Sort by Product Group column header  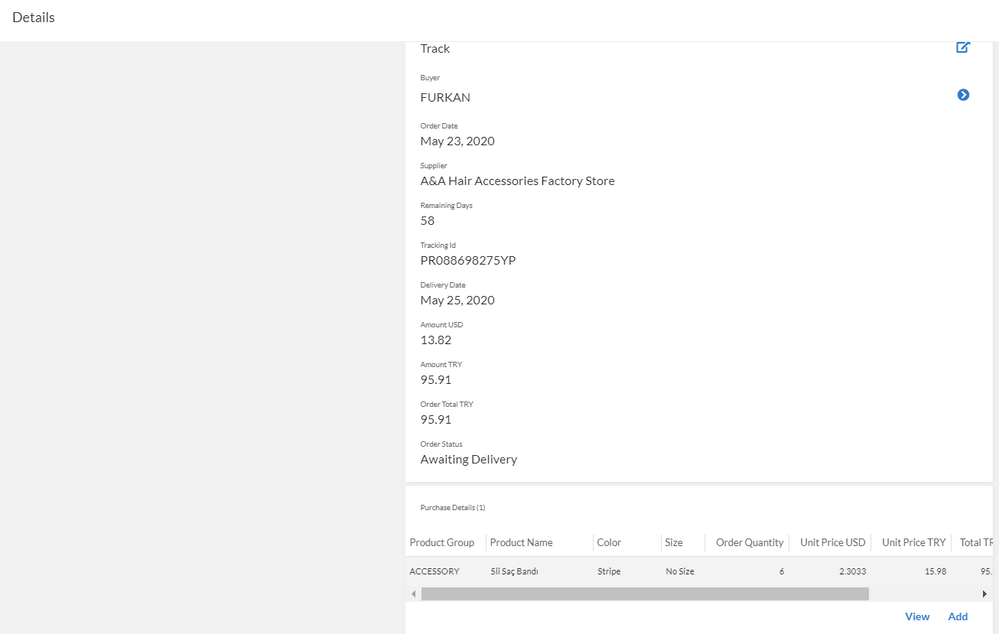coord(442,542)
